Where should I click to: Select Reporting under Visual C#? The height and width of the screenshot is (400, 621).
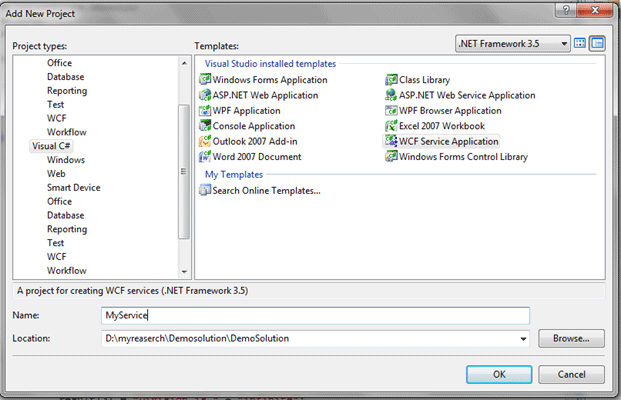tap(67, 229)
